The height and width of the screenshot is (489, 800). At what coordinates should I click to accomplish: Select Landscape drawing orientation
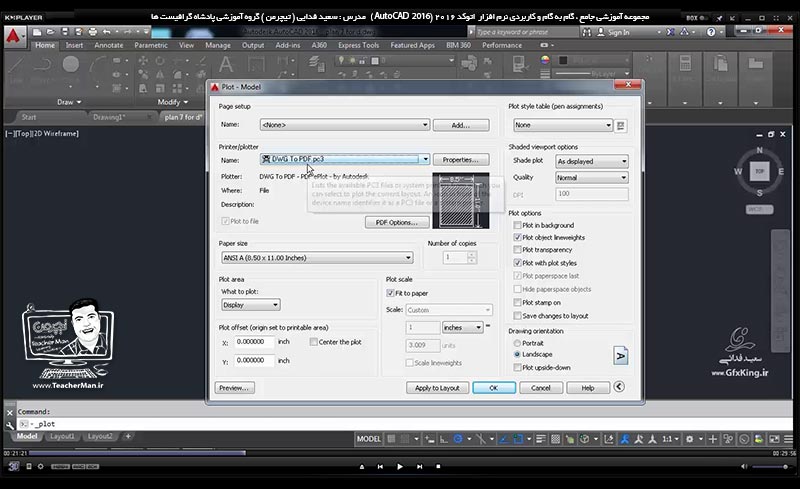tap(517, 354)
